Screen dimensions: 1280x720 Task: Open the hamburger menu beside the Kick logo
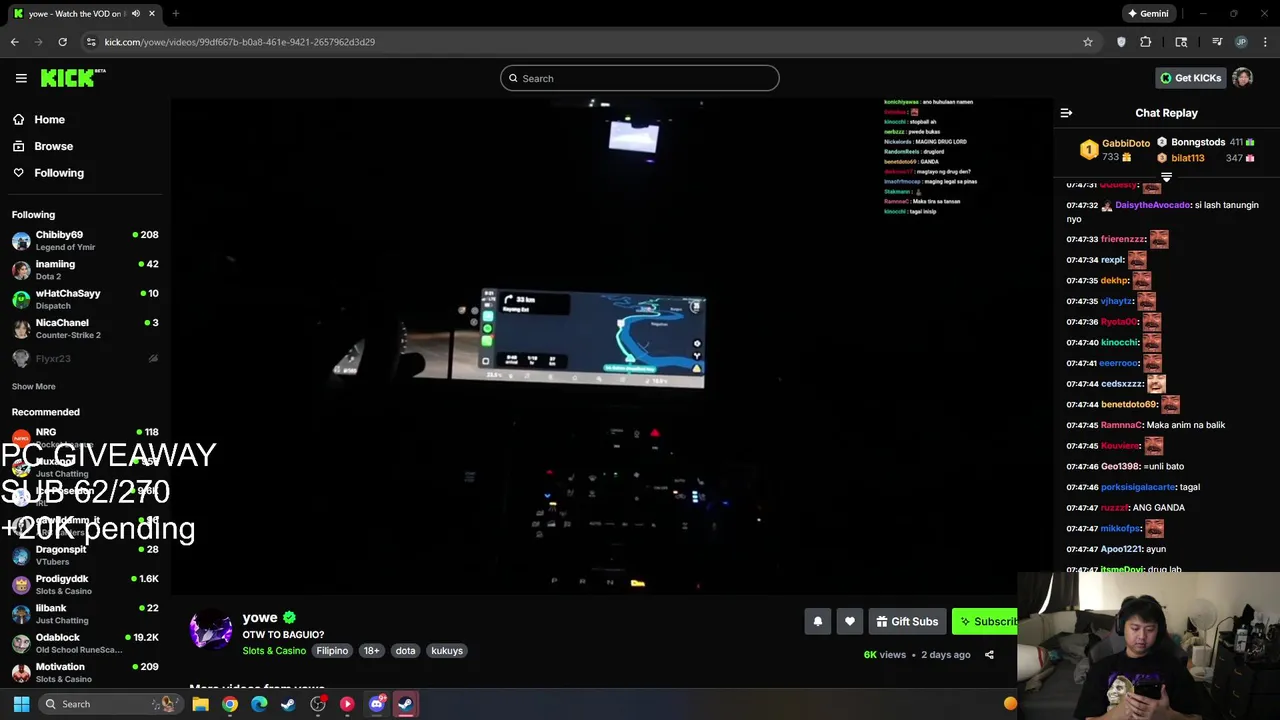click(x=21, y=78)
